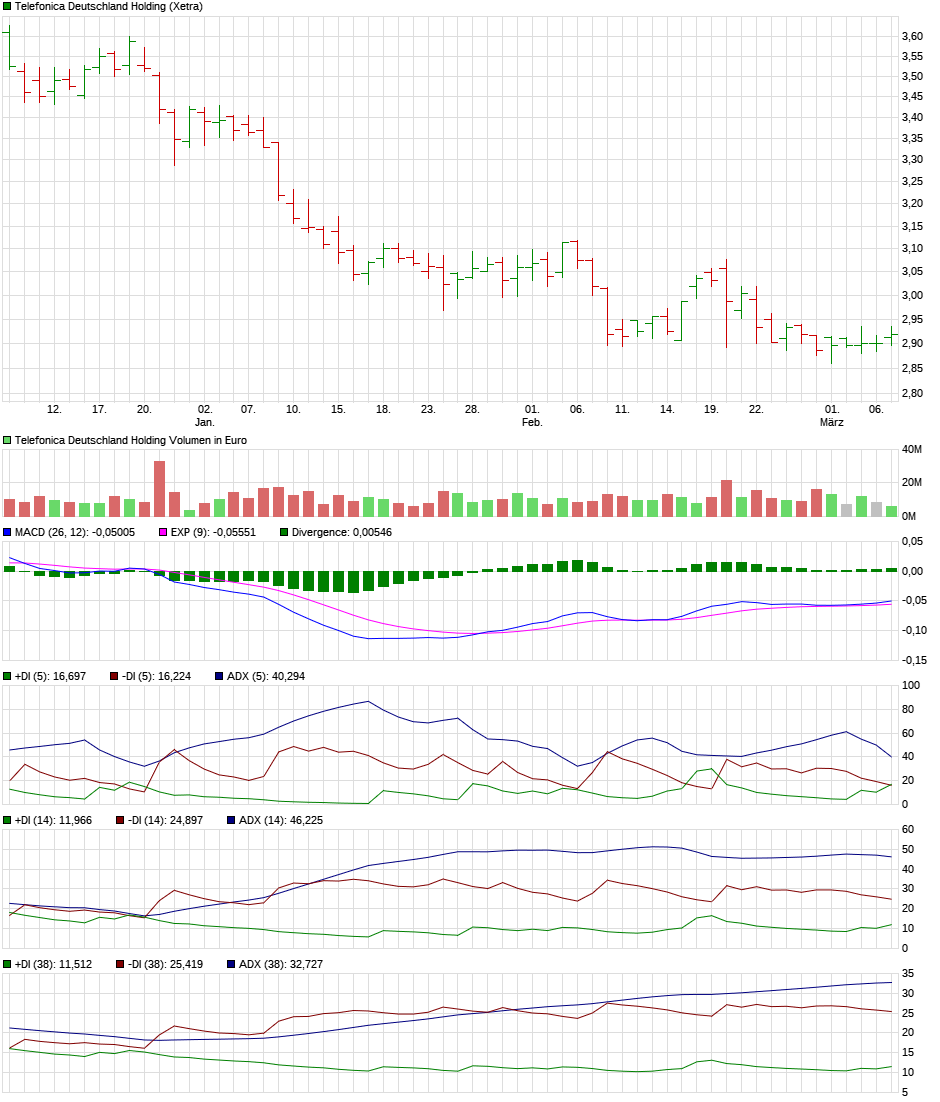
Task: Click the Feb. axis label
Action: click(x=533, y=422)
